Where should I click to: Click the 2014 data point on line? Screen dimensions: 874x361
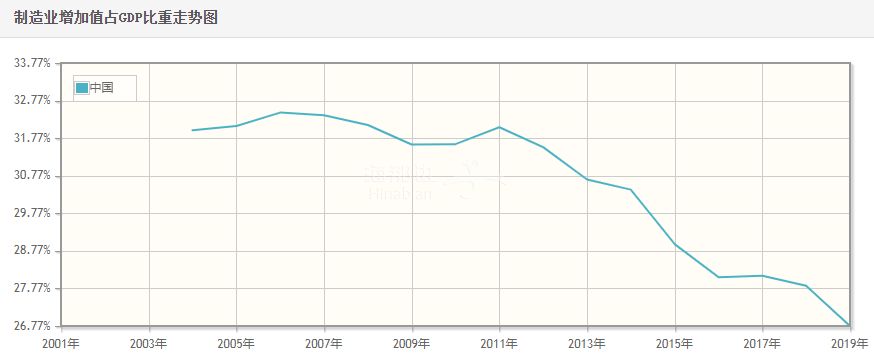631,189
